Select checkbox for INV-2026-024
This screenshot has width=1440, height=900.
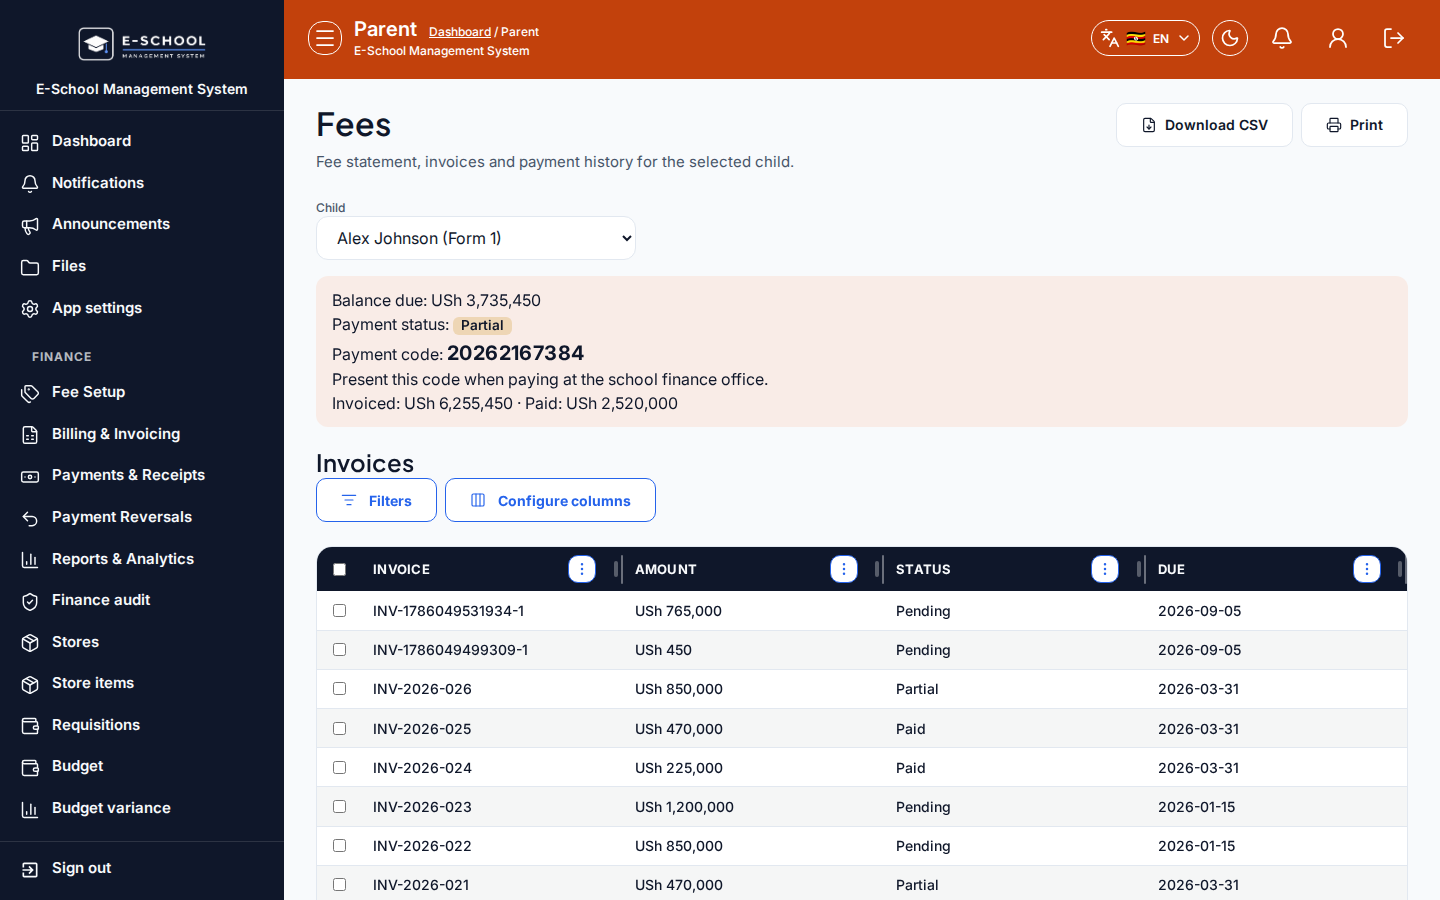coord(340,767)
